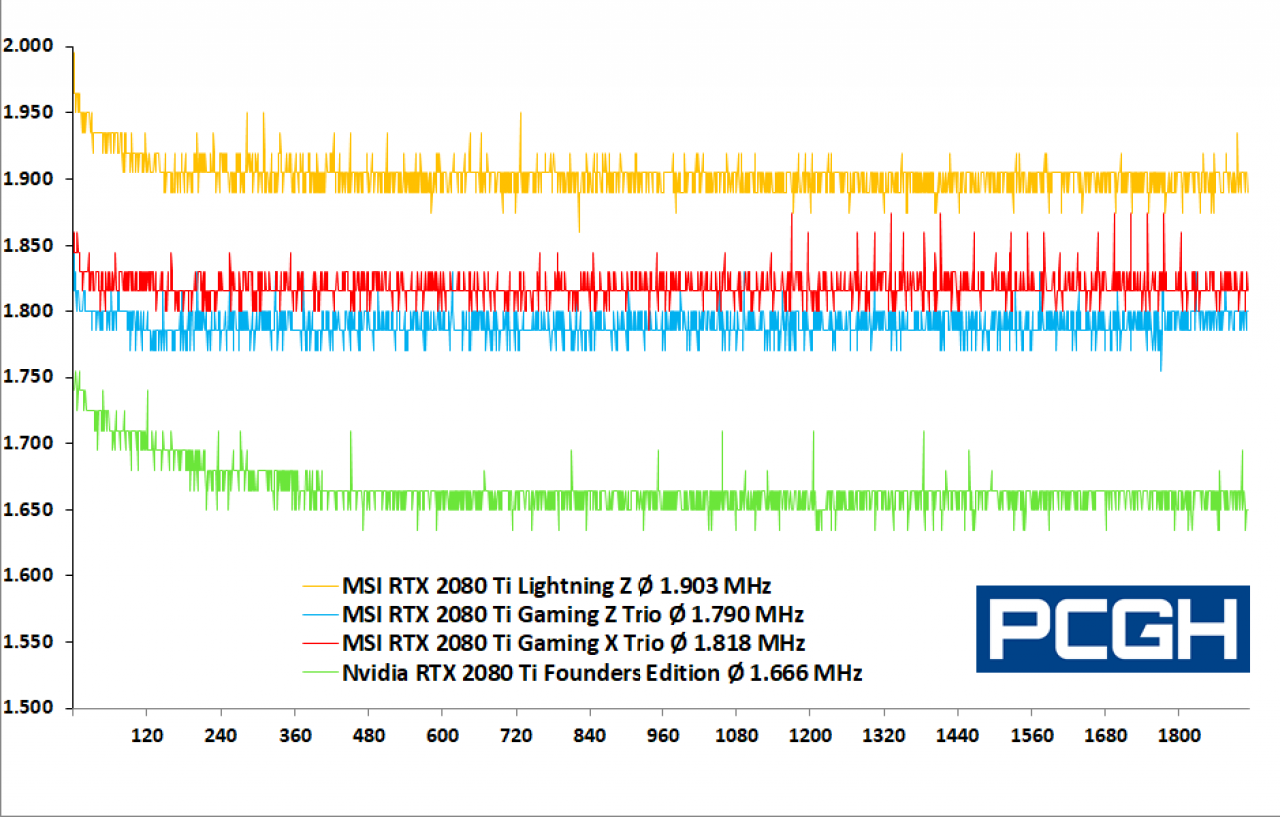Click the 1.800 y-axis label

tap(27, 311)
